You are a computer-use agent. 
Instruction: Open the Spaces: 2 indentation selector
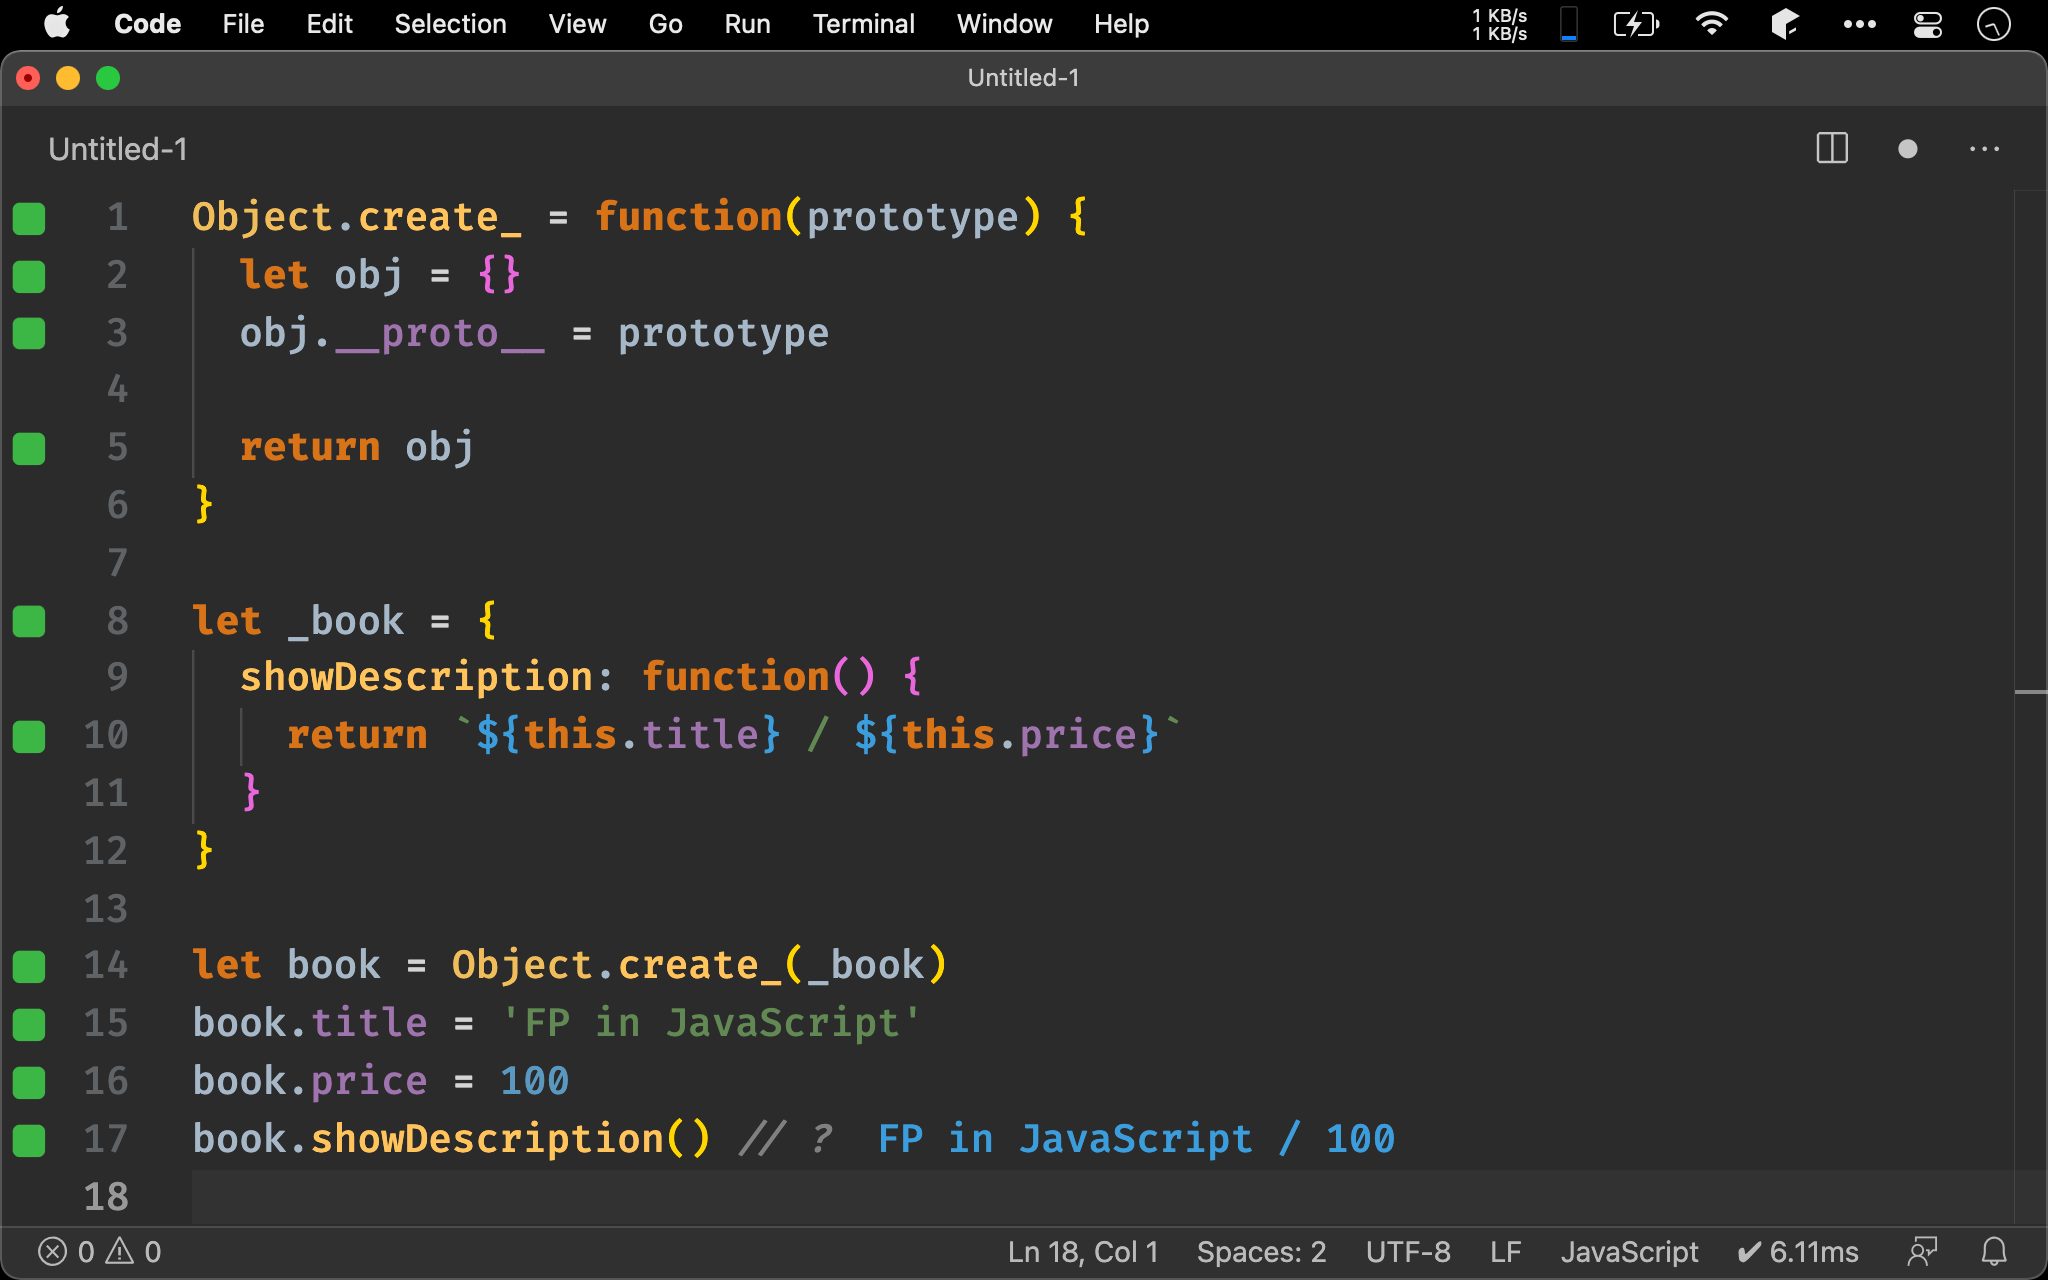tap(1261, 1251)
